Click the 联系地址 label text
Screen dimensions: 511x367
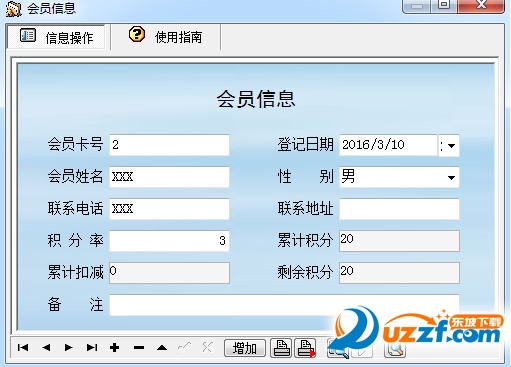click(305, 208)
